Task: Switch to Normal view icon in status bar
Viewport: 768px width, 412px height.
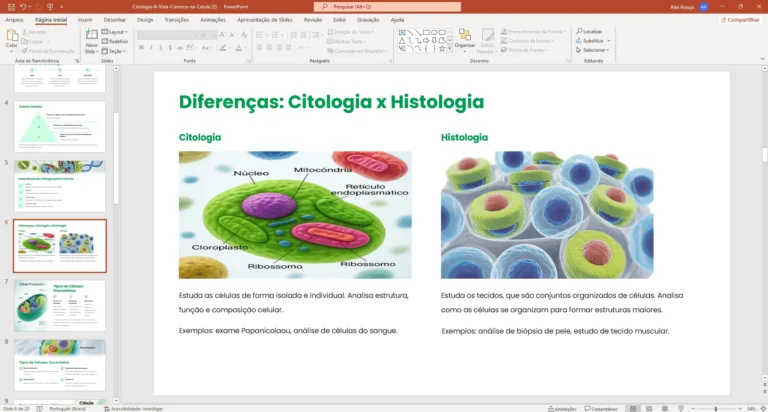Action: 633,409
